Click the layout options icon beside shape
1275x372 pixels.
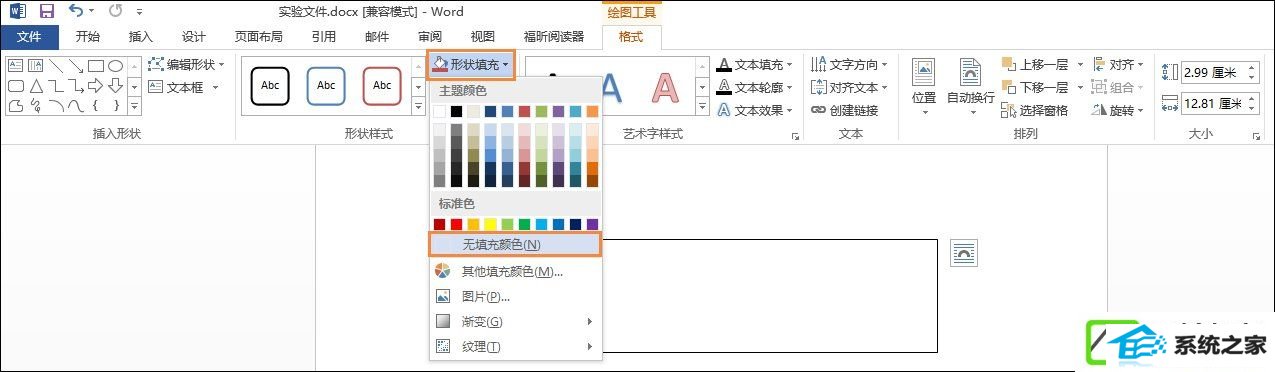[963, 253]
